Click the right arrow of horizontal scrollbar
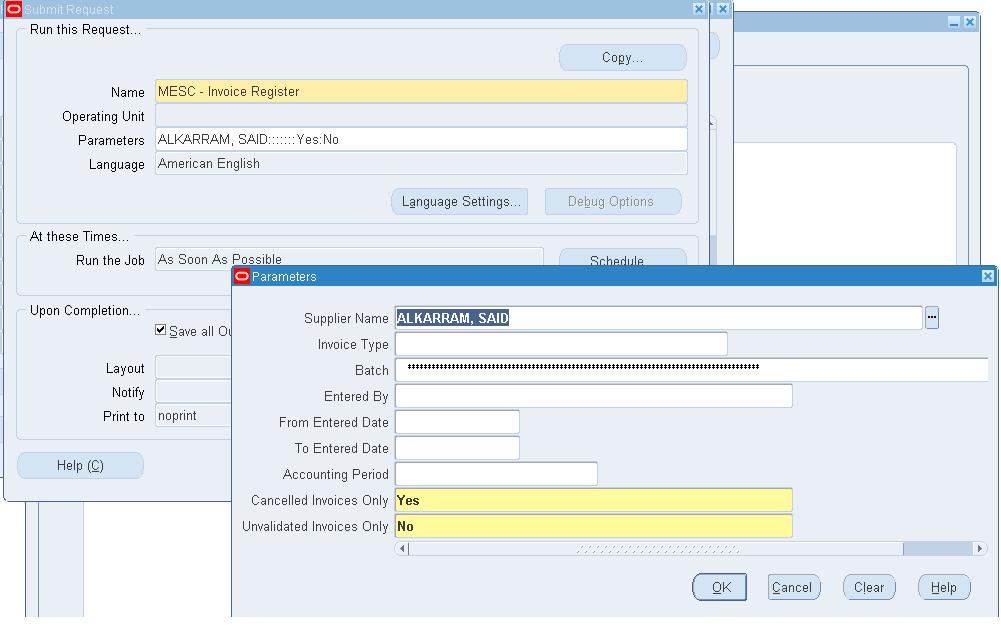 coord(979,549)
